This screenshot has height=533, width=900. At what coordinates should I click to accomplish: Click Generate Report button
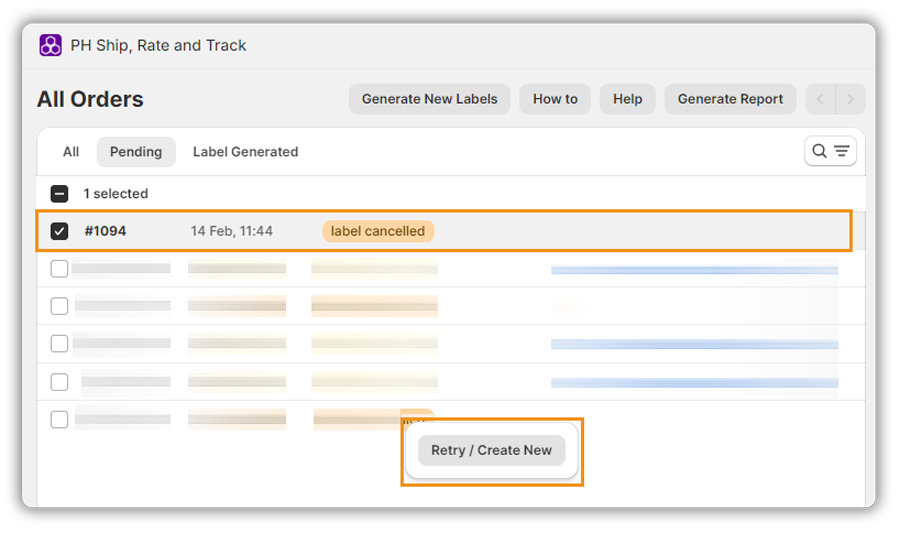click(x=730, y=99)
